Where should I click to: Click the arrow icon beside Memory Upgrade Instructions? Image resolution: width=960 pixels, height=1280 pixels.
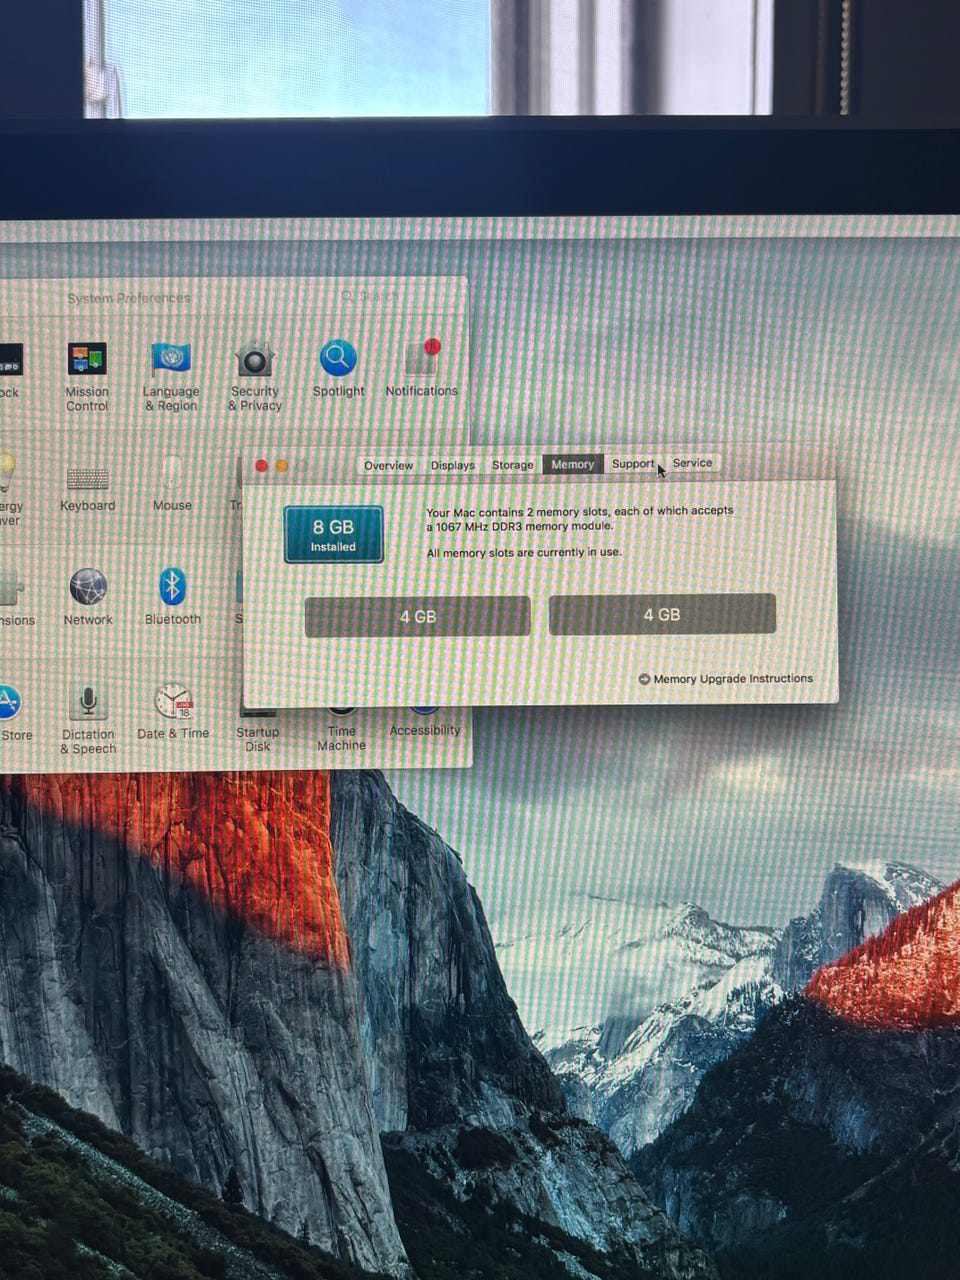click(644, 679)
